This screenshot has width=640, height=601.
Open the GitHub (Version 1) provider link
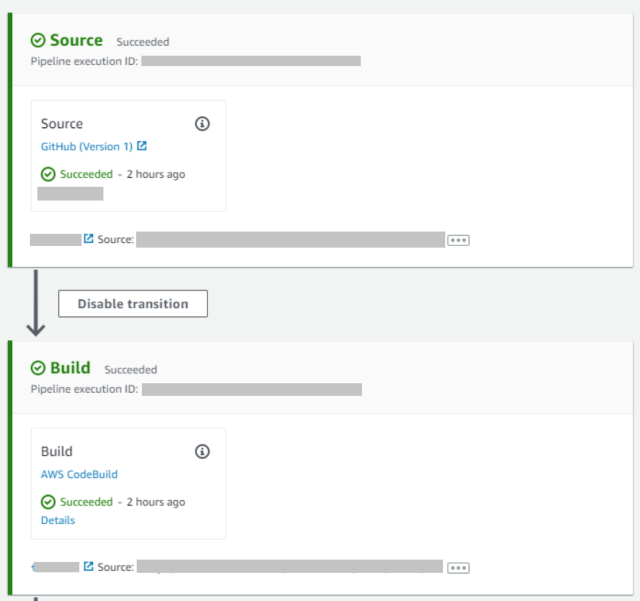coord(86,146)
